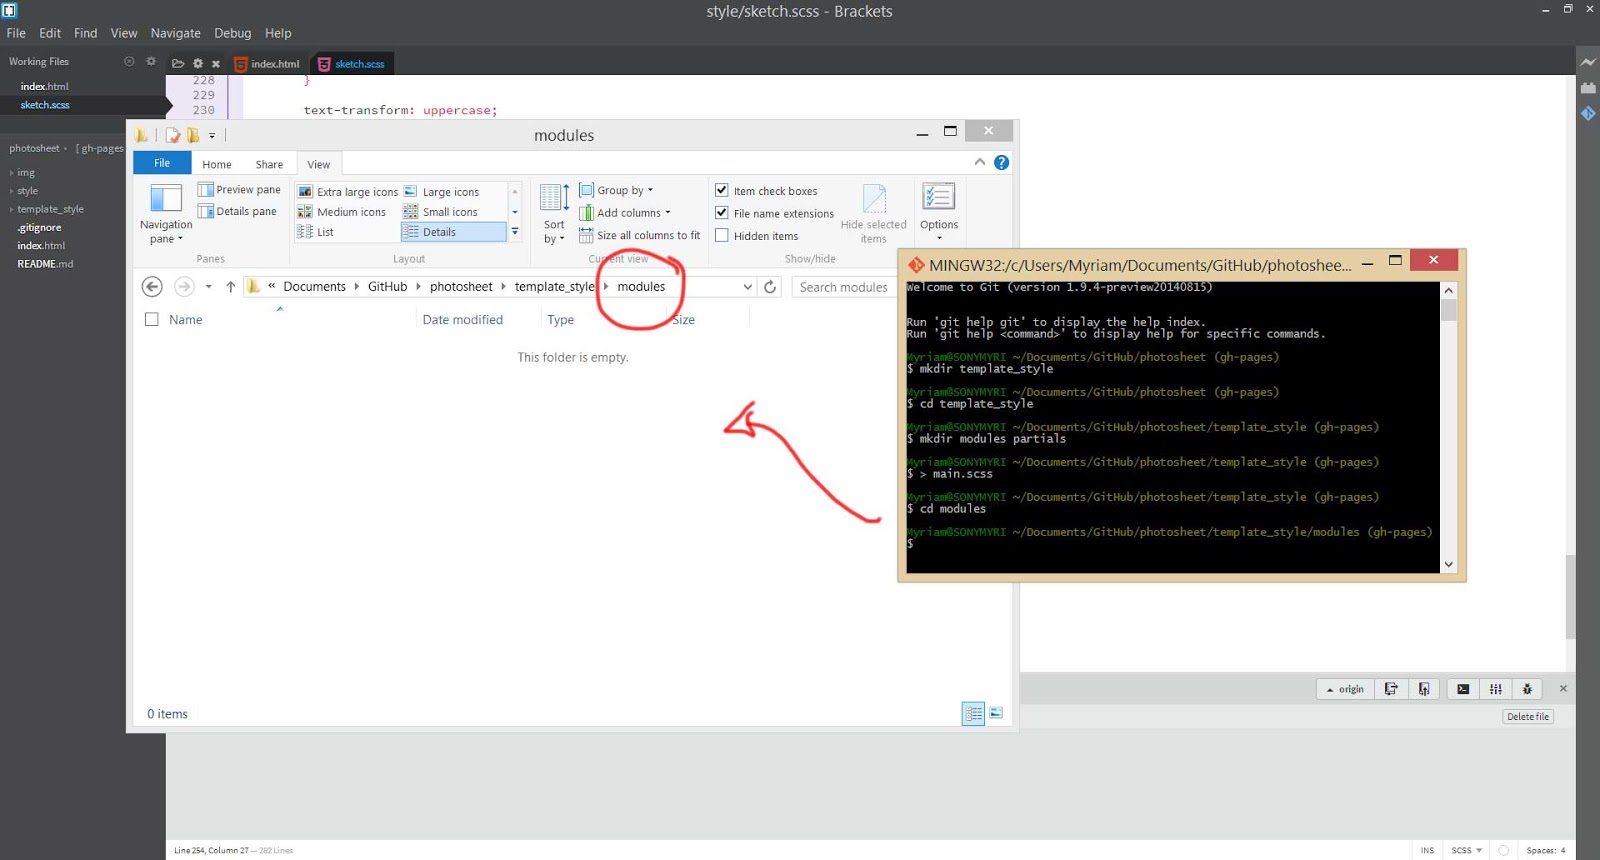The image size is (1600, 860).
Task: Toggle File name extensions checkbox
Action: click(721, 213)
